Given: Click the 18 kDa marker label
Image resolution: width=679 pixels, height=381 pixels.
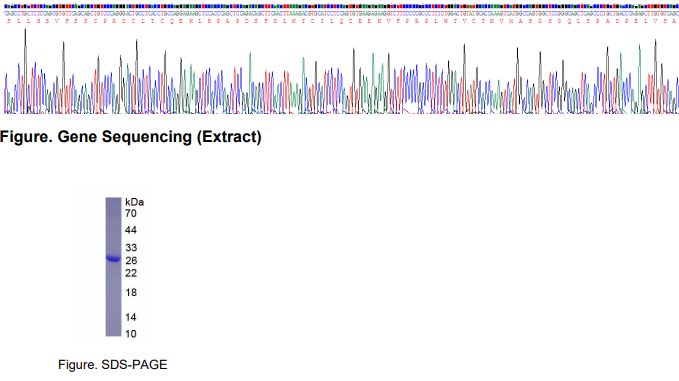Looking at the screenshot, I should click(131, 293).
